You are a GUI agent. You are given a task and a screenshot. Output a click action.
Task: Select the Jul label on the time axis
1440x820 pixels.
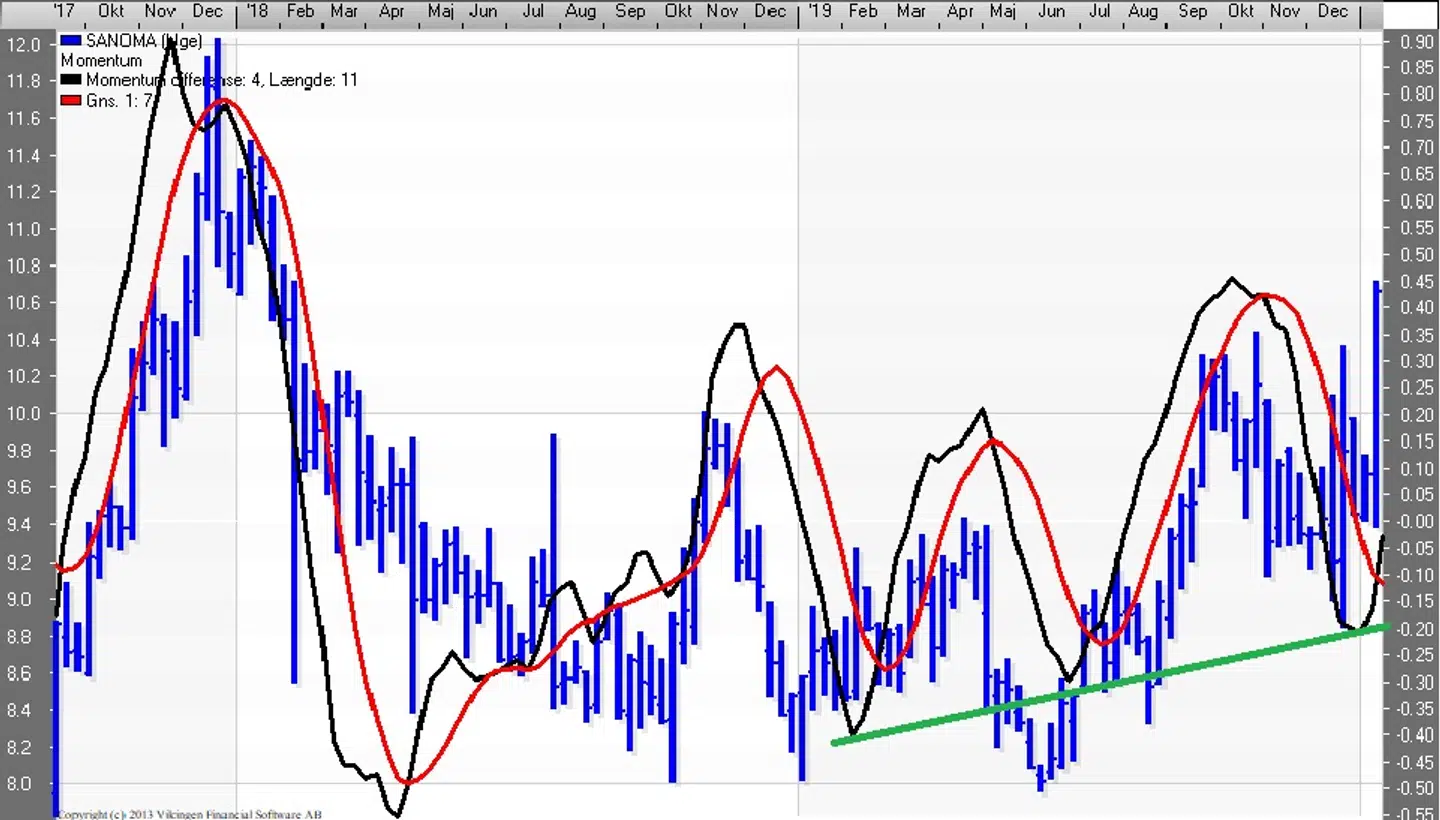pyautogui.click(x=533, y=11)
